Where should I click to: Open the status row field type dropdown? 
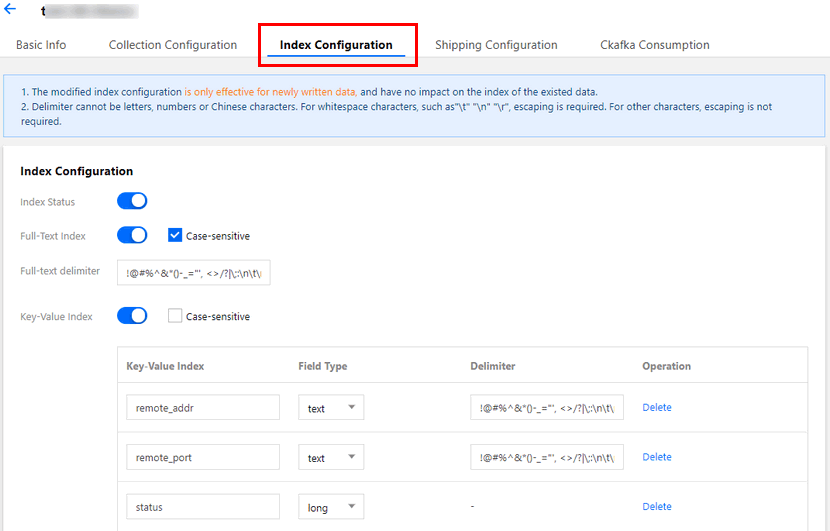pyautogui.click(x=331, y=507)
